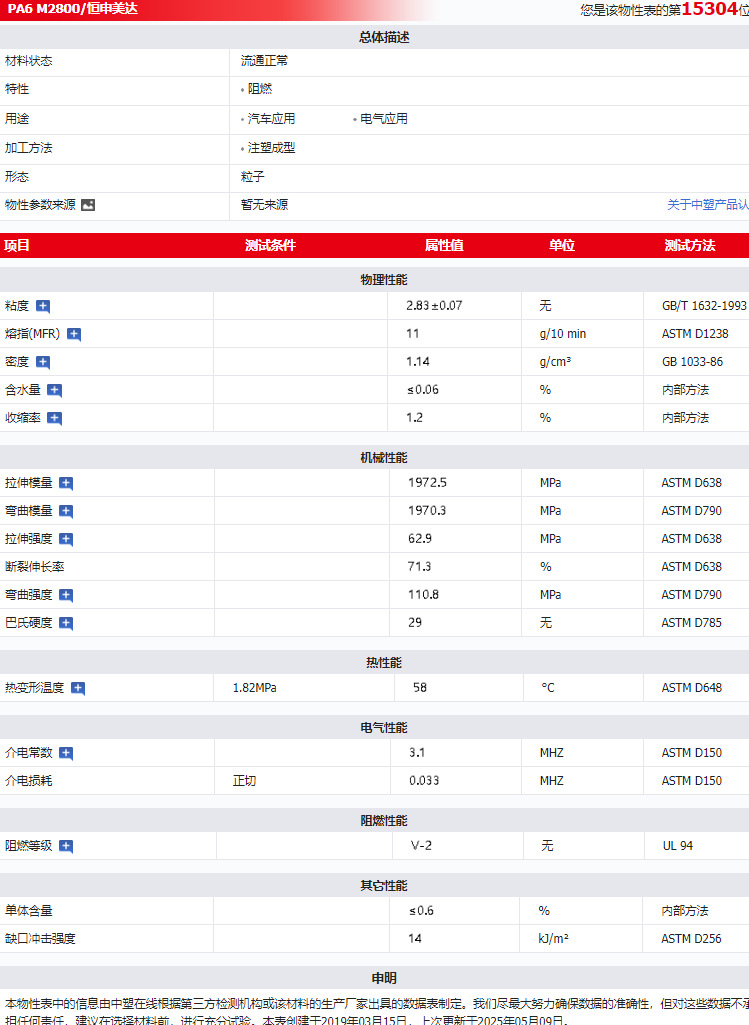Image resolution: width=749 pixels, height=1025 pixels.
Task: Click the ASTM D785 test method
Action: coord(691,624)
